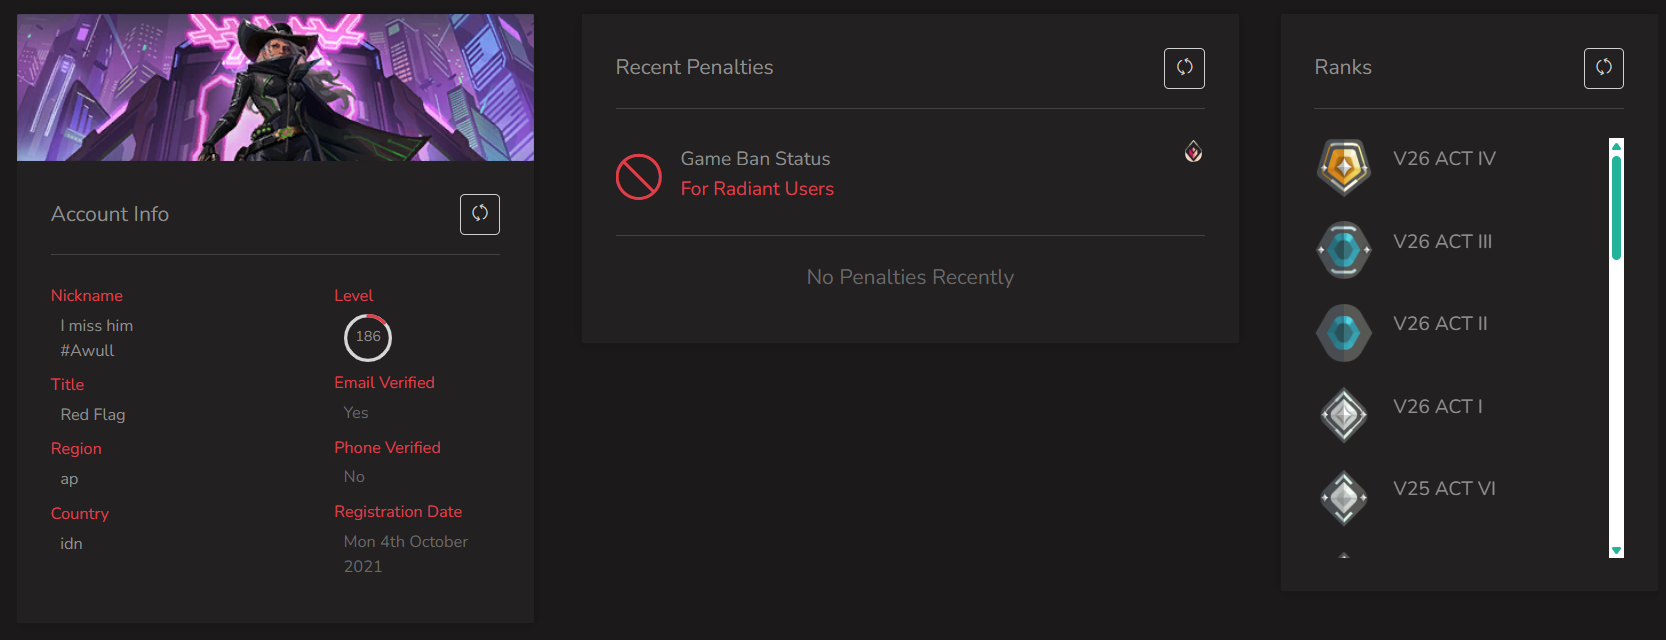This screenshot has height=640, width=1666.
Task: Click the ranks list scrollbar down arrow
Action: pos(1616,550)
